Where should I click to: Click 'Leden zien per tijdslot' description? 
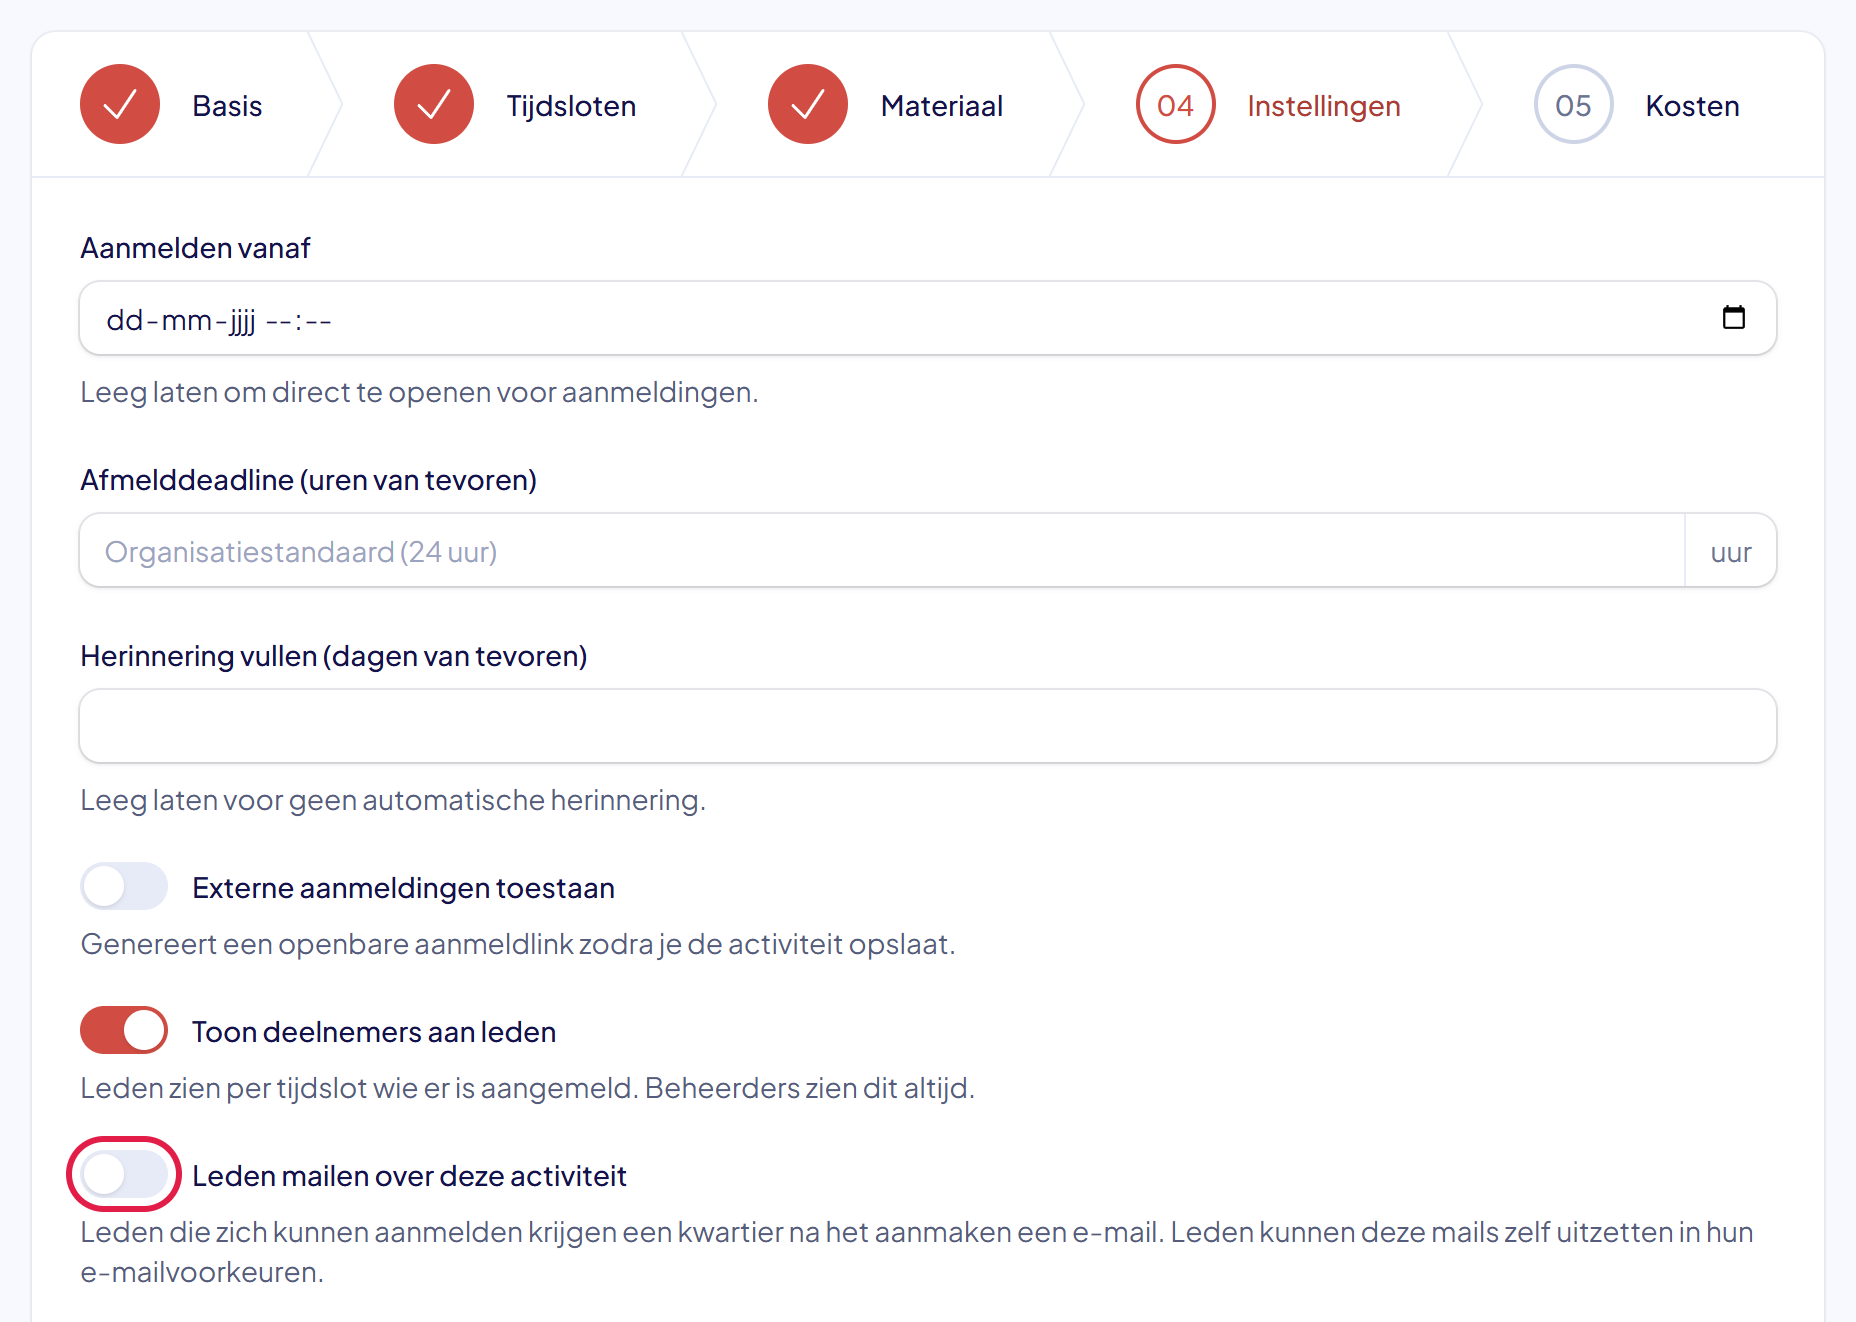[x=527, y=1088]
